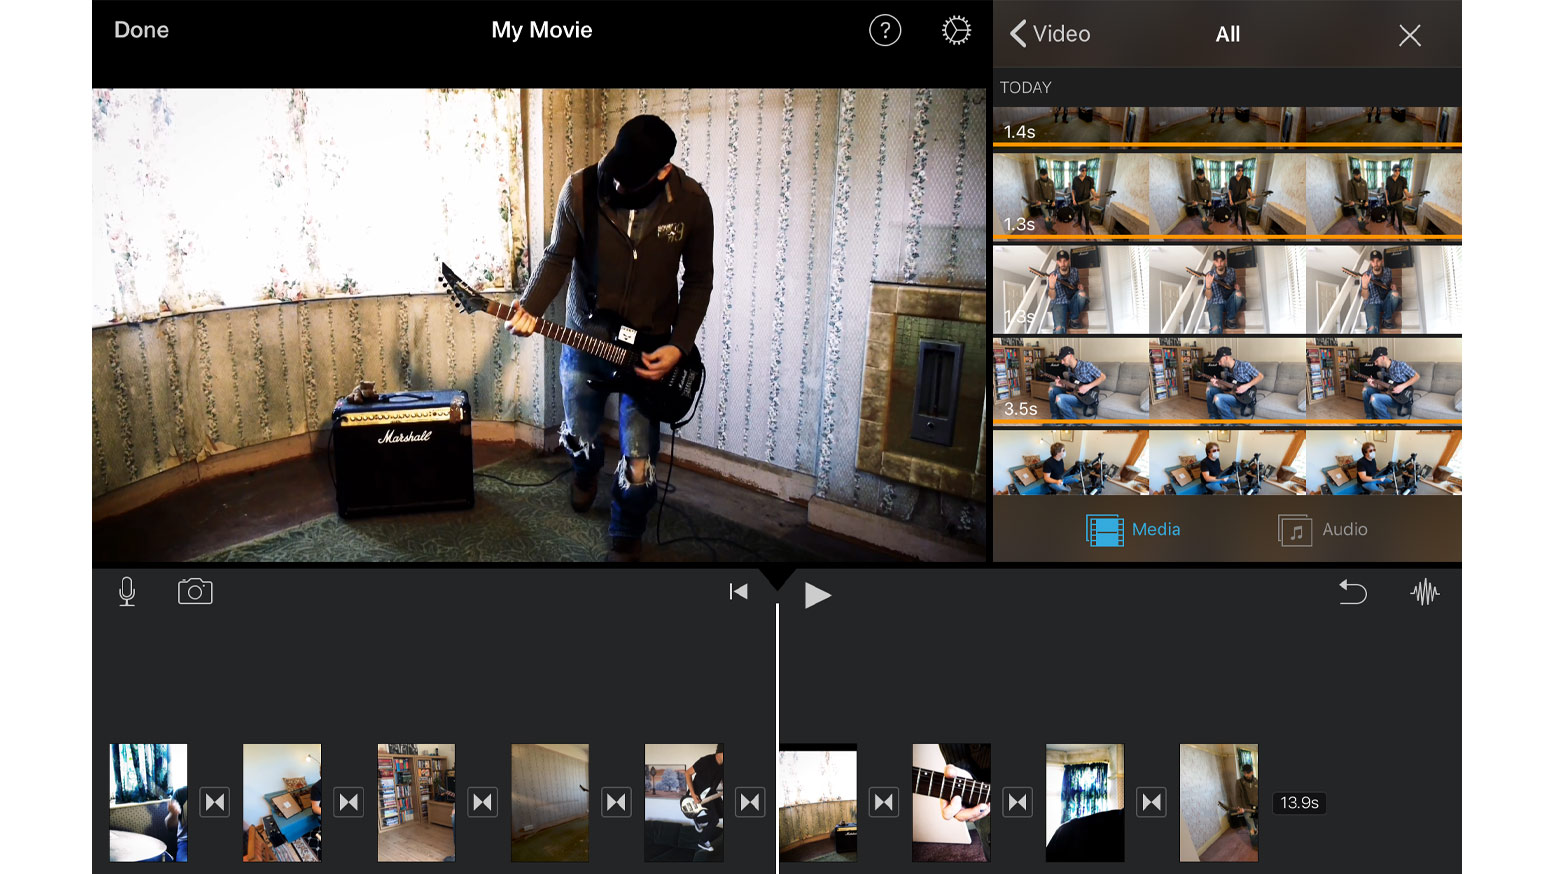
Task: Select the 1.3s band clip in browser
Action: click(1227, 195)
